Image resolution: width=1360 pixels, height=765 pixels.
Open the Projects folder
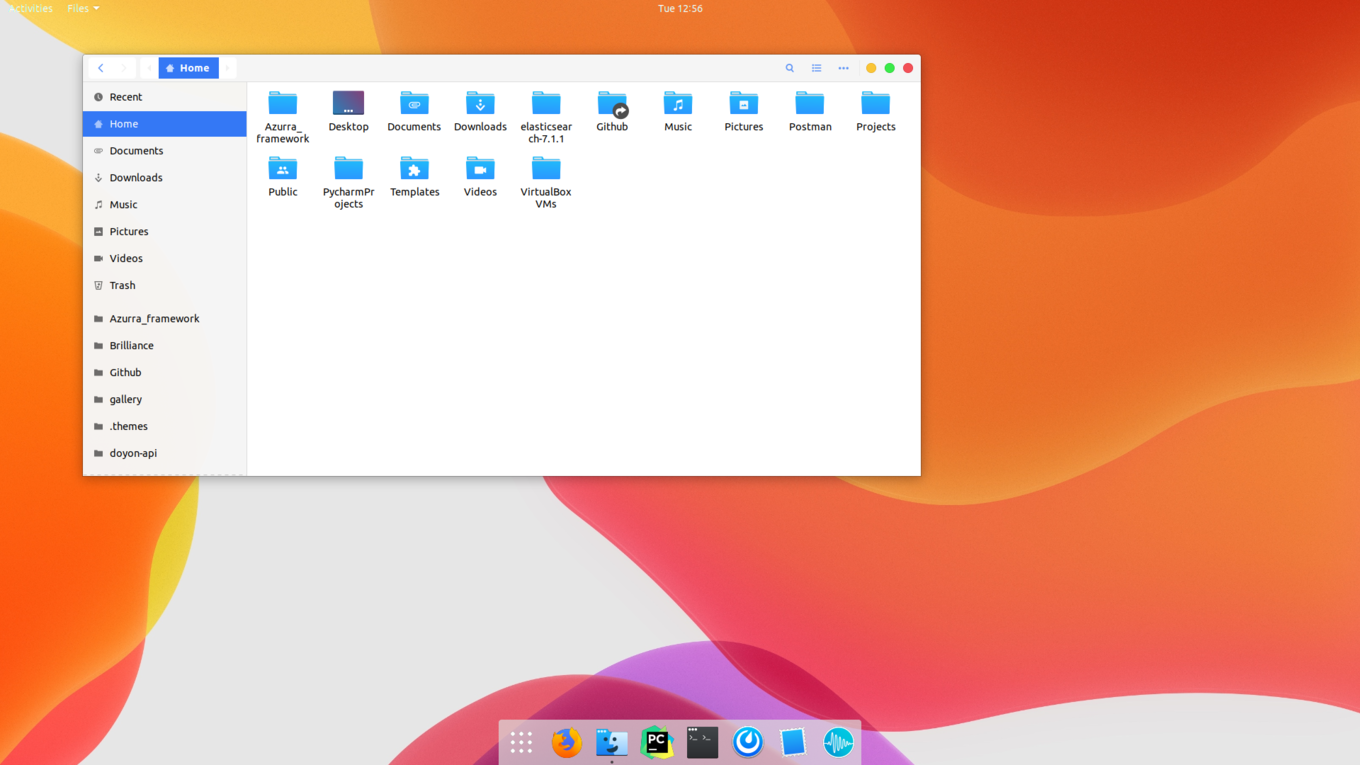coord(876,104)
